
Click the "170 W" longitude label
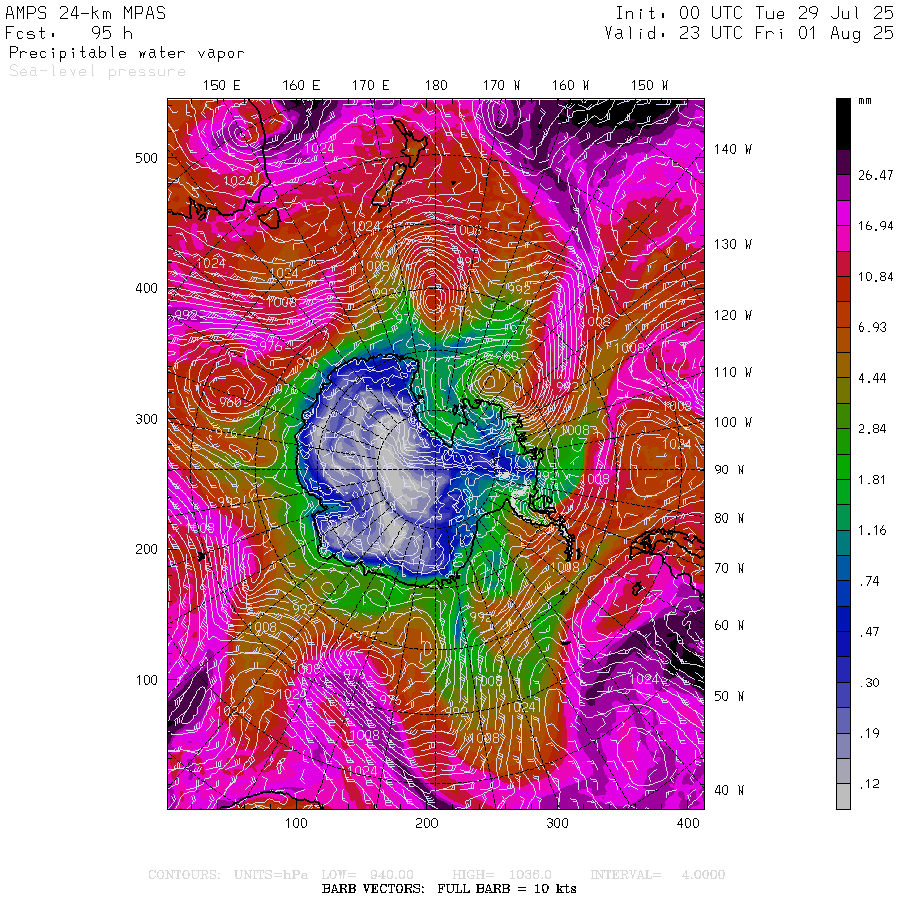501,86
